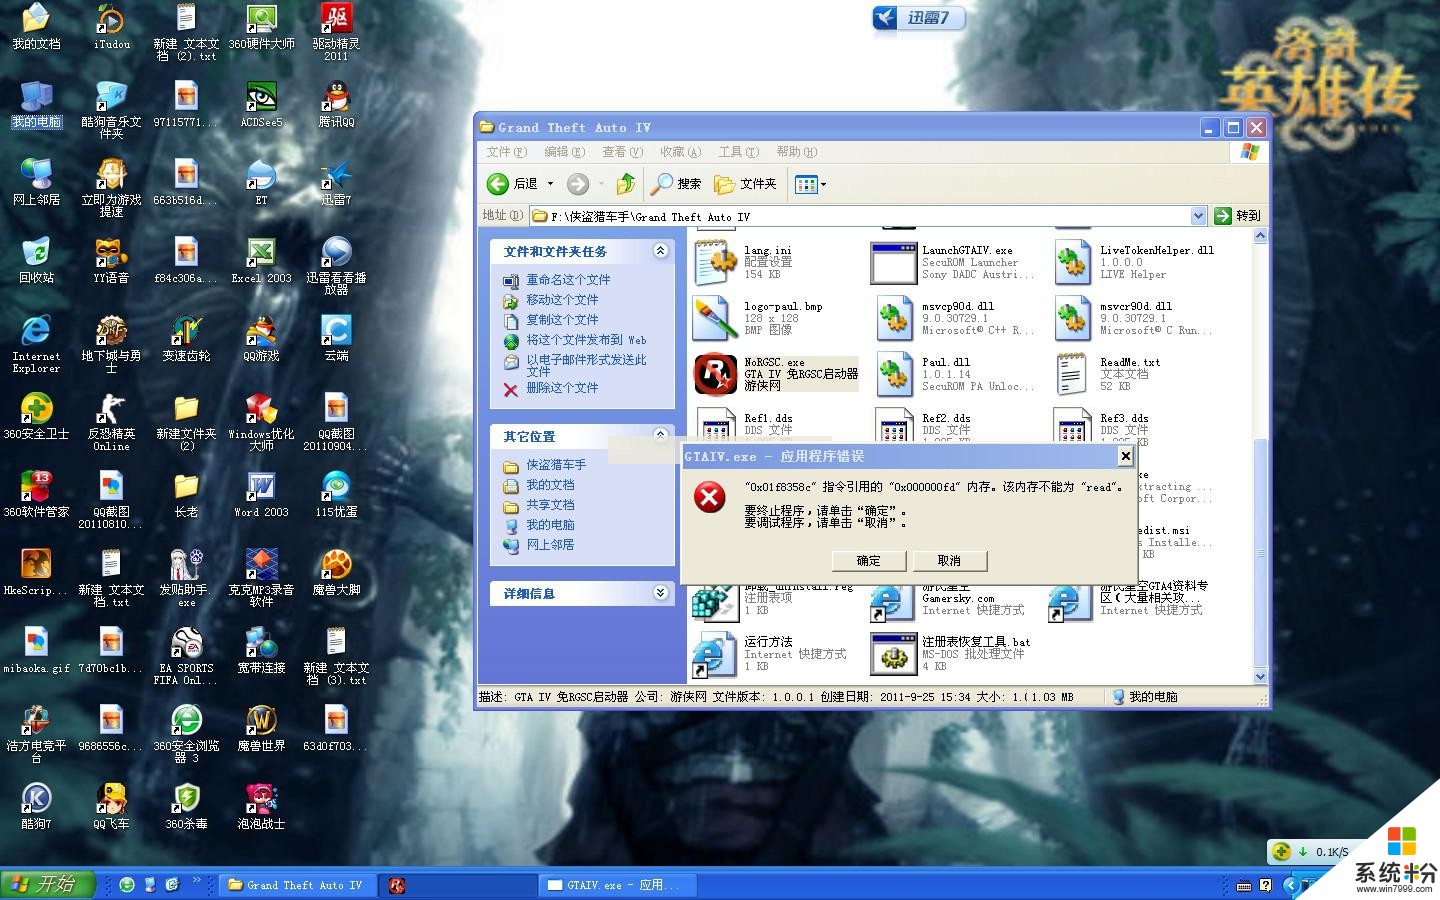
Task: Click 删除这个文件 task link
Action: tap(562, 388)
